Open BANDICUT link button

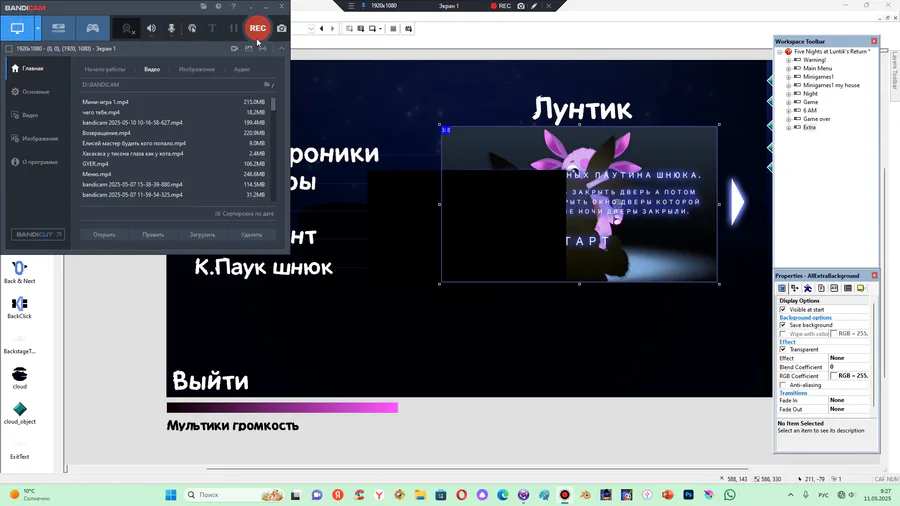(x=38, y=235)
